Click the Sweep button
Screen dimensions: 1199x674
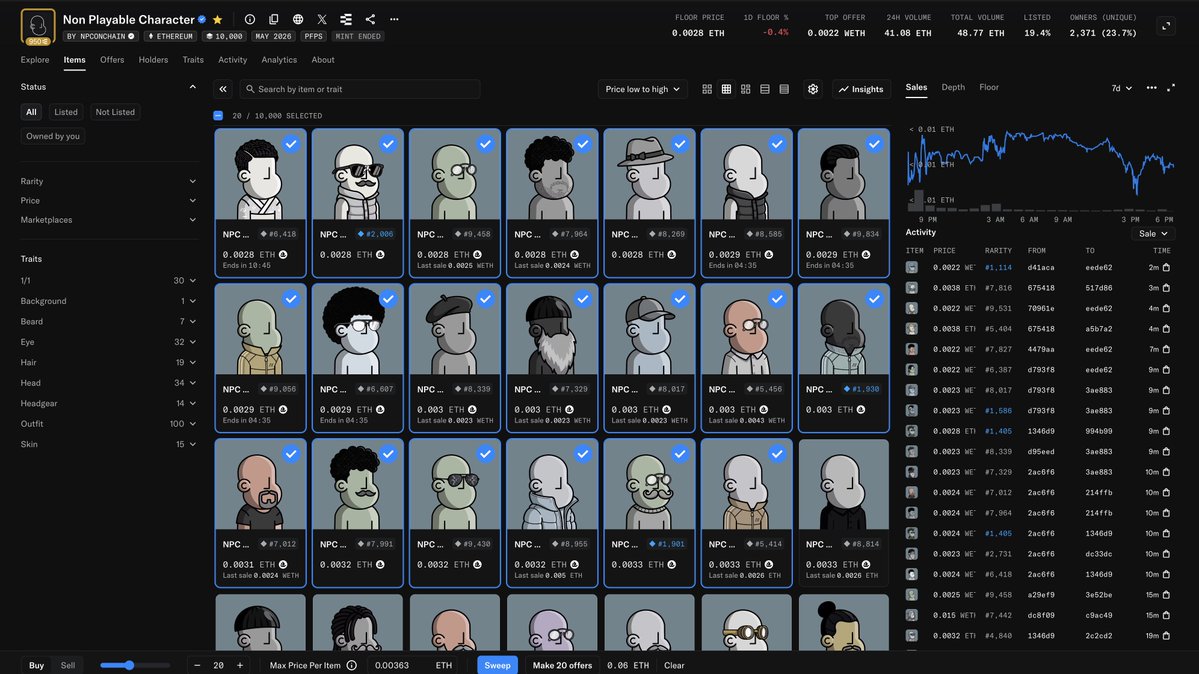click(497, 666)
